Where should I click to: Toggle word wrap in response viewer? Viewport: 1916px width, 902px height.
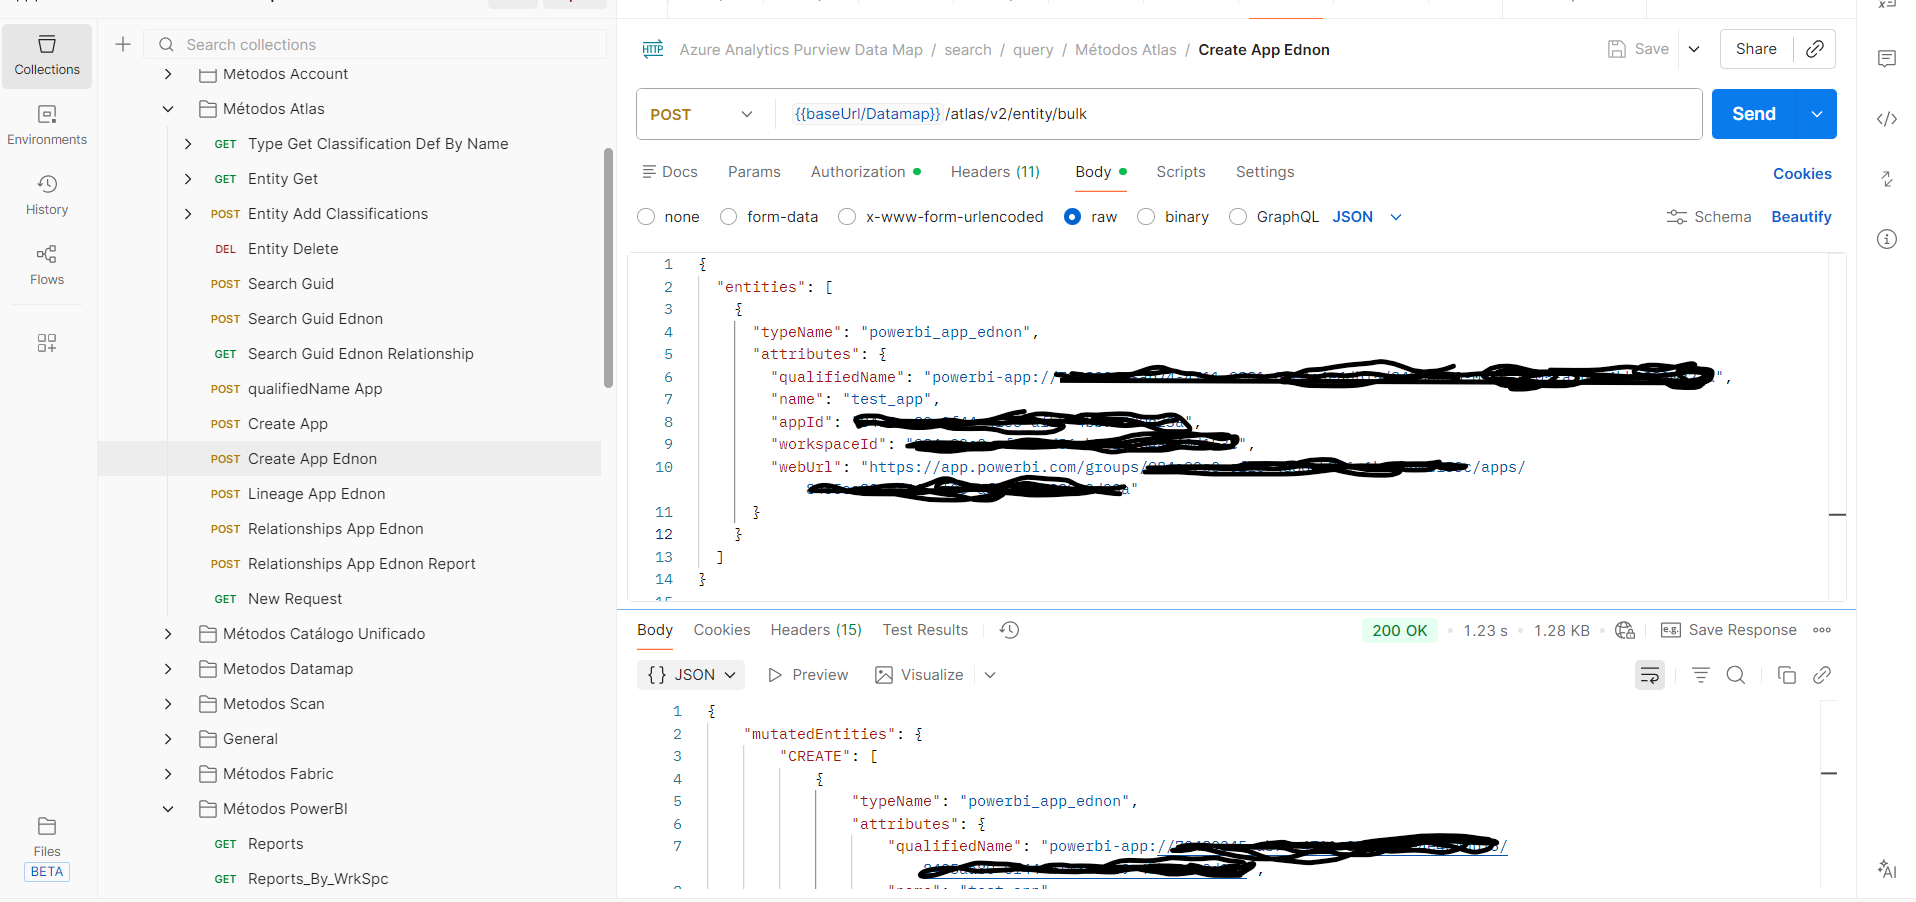point(1650,675)
